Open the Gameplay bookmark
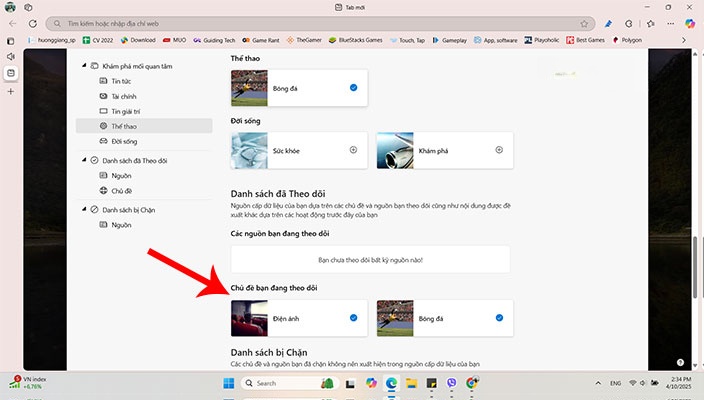The height and width of the screenshot is (400, 704). point(449,40)
